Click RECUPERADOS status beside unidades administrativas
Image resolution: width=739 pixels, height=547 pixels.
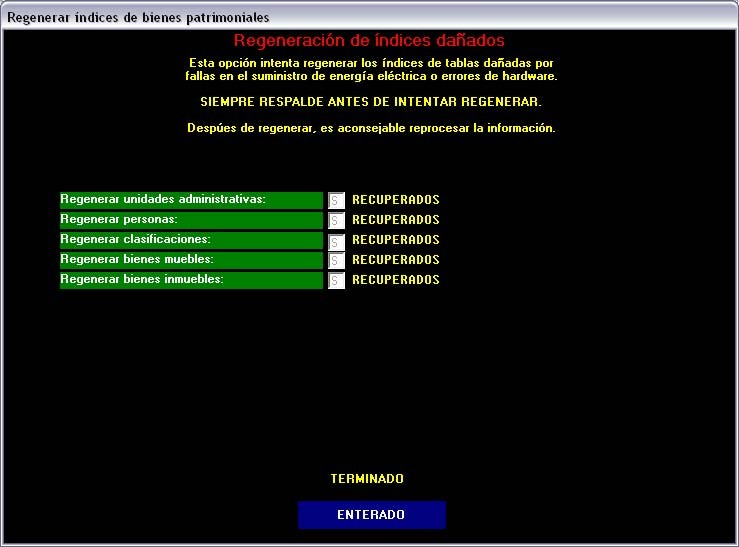396,200
